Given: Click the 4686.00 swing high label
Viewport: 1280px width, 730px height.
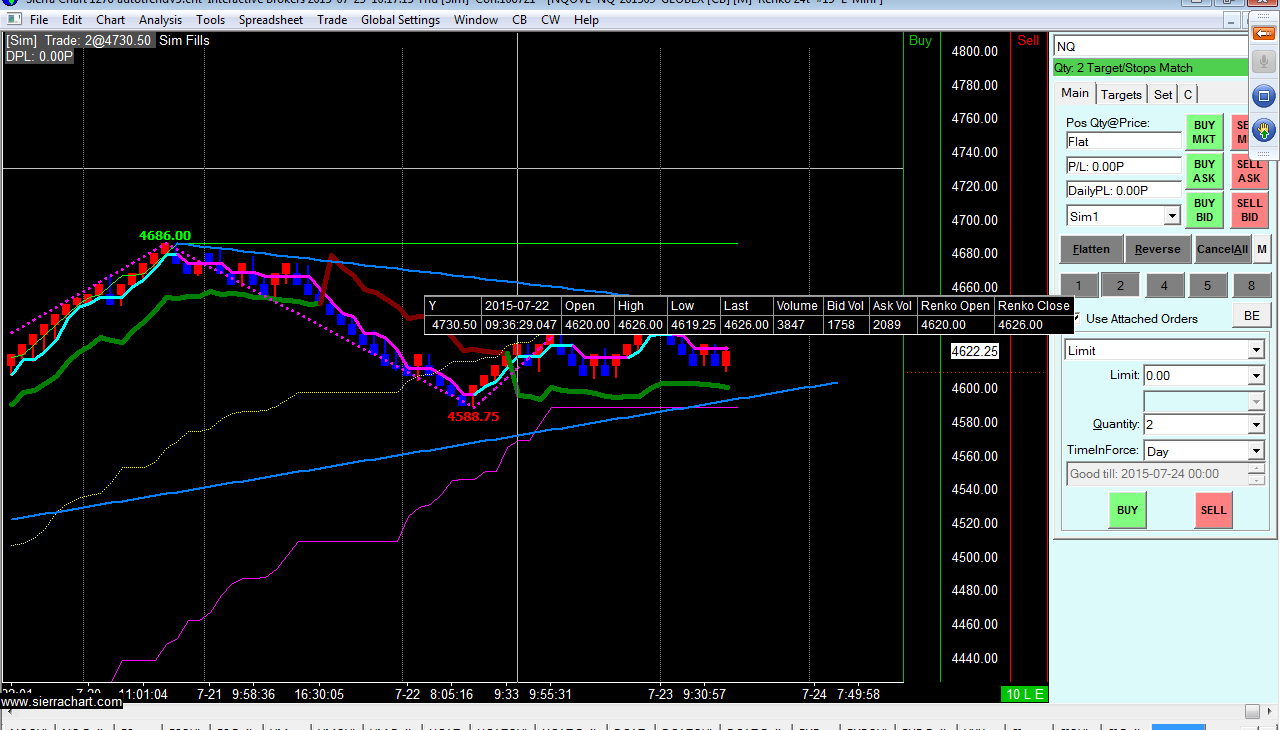Looking at the screenshot, I should (x=164, y=236).
